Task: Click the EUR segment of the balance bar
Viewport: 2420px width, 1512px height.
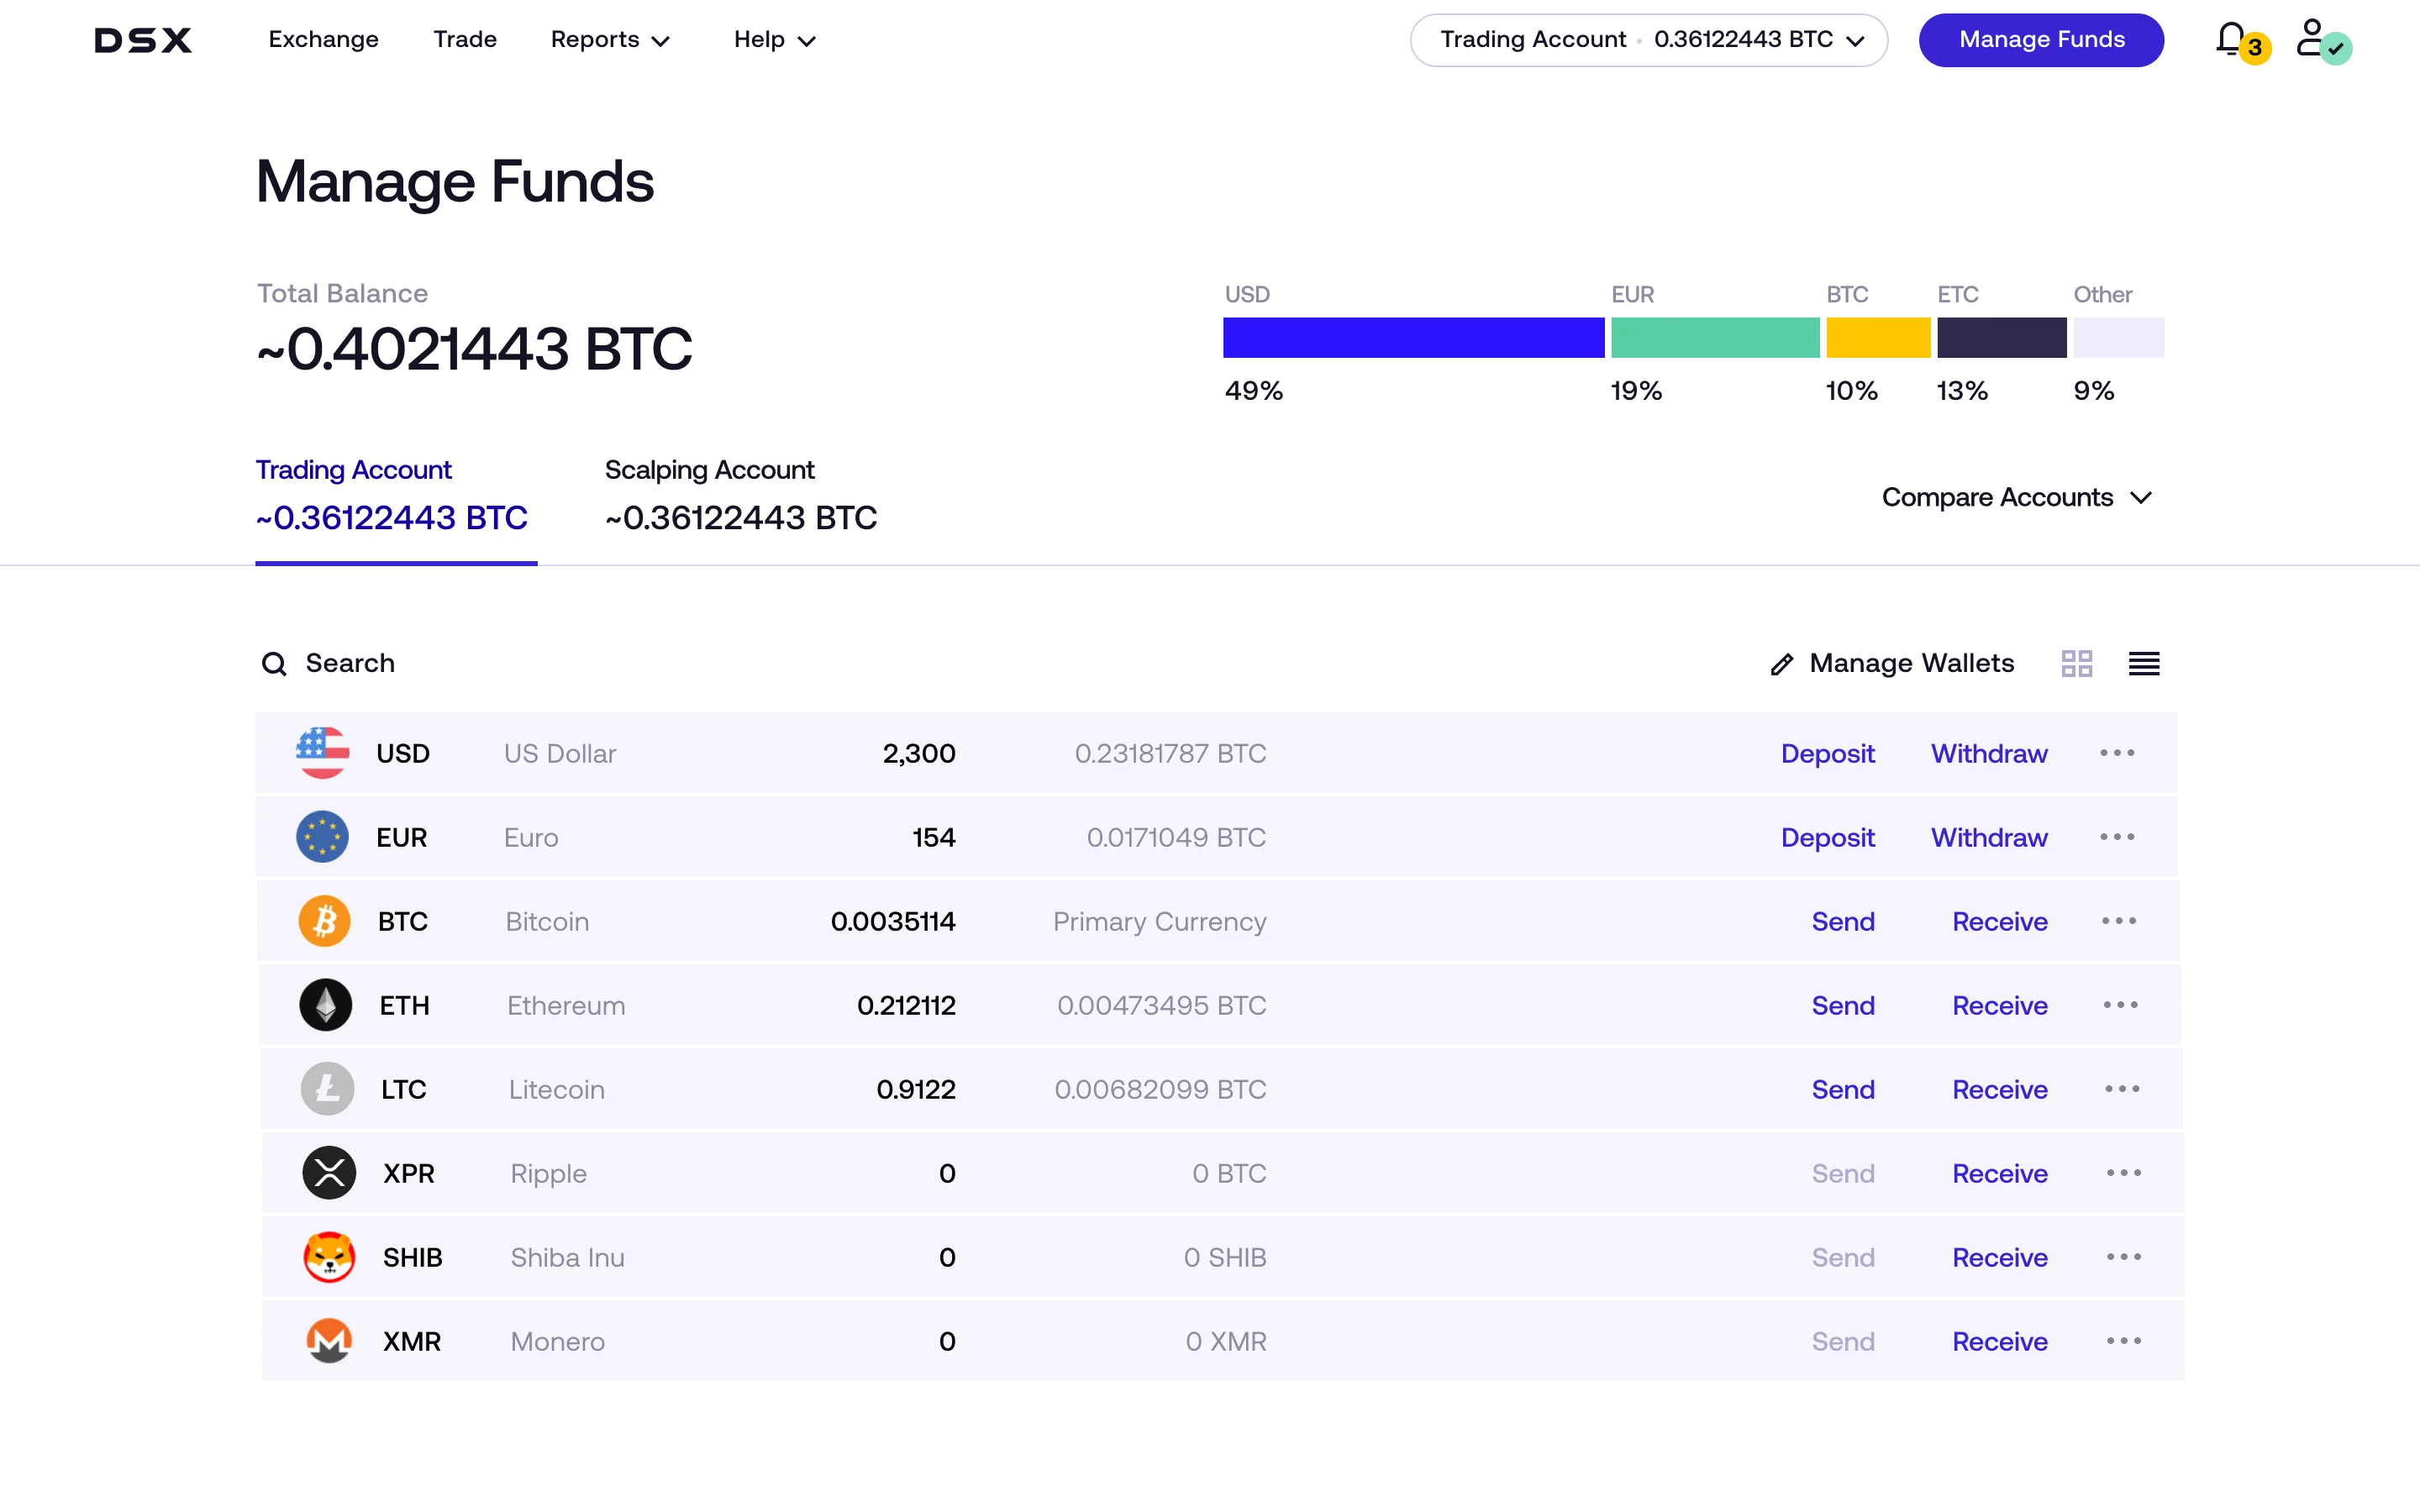Action: [x=1714, y=338]
